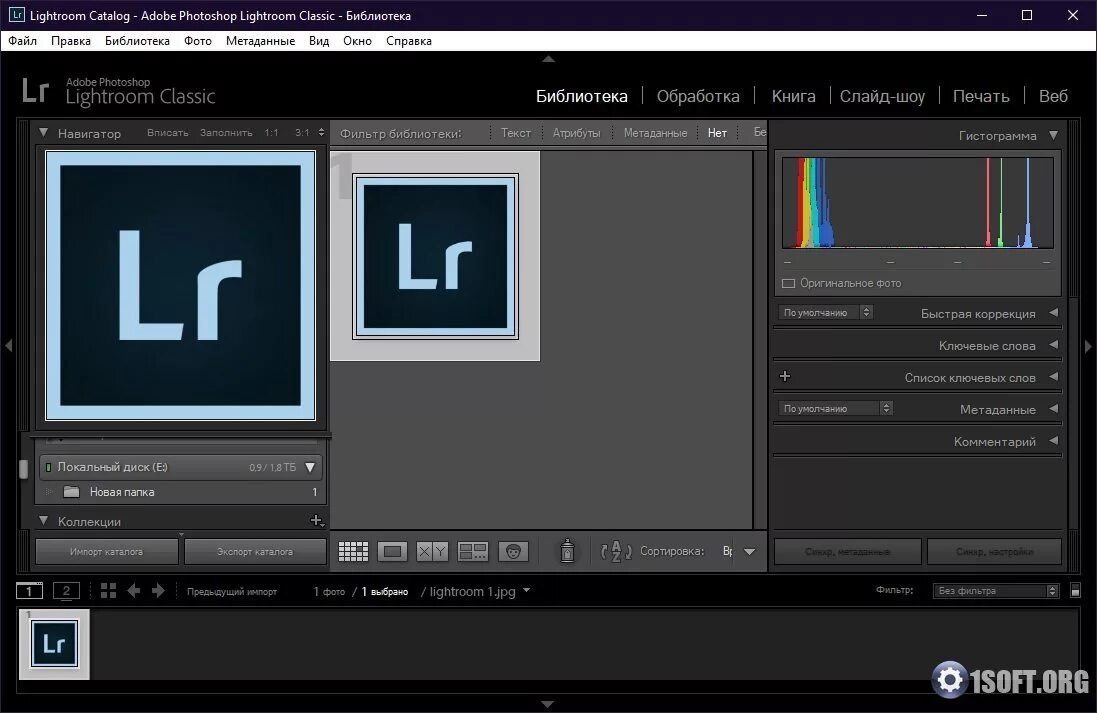Toggle sort direction A-Z icon
Viewport: 1097px width, 713px height.
(x=616, y=551)
